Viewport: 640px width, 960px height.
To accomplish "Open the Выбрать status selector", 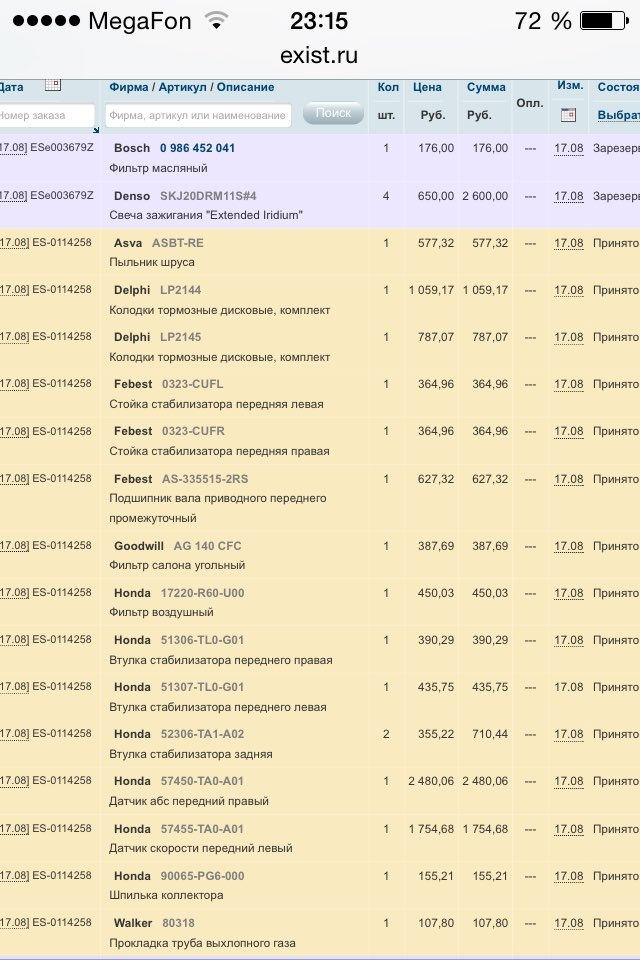I will coord(618,115).
